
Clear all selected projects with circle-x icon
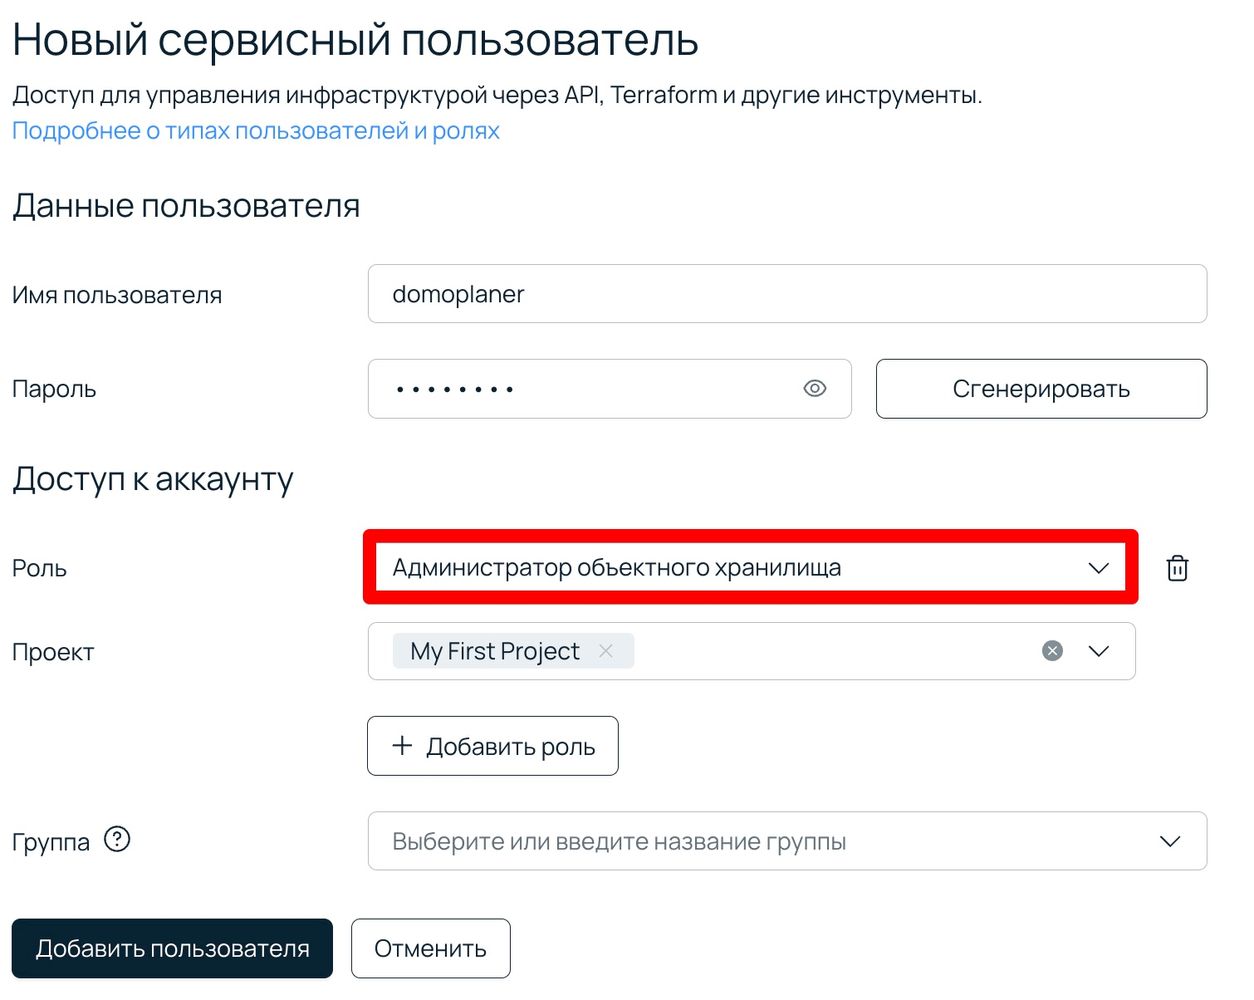1052,651
